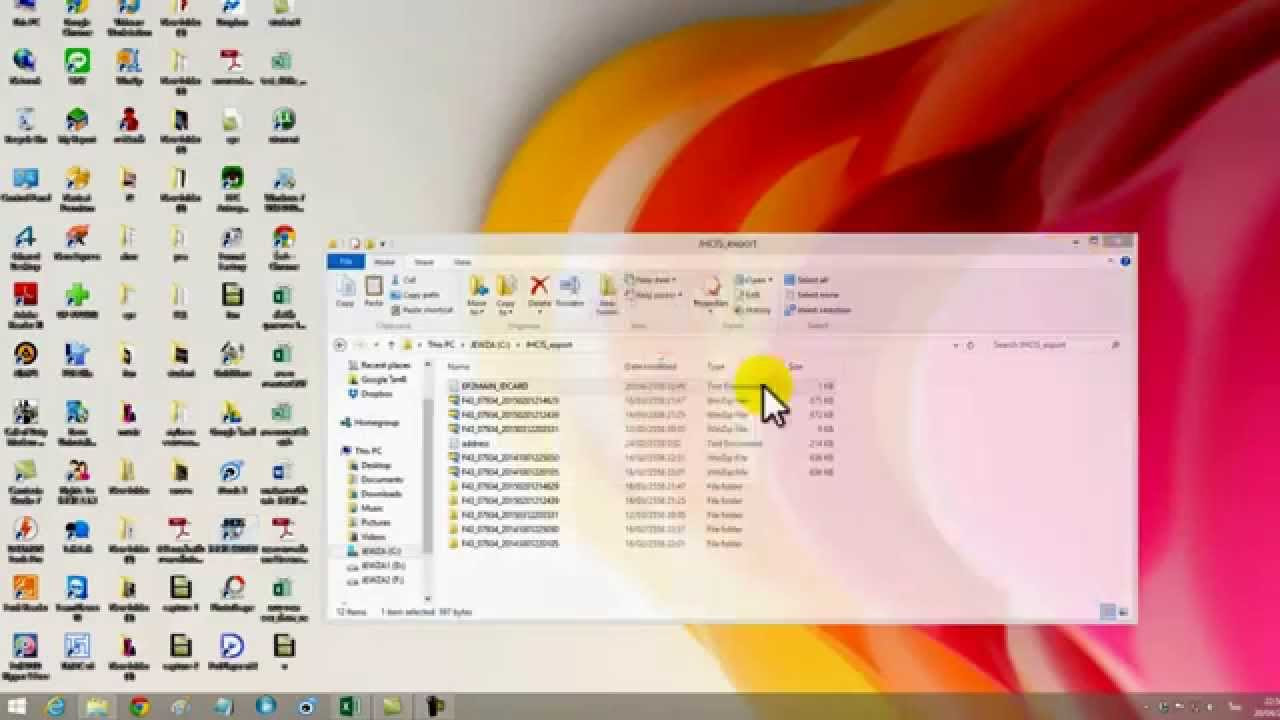This screenshot has height=720, width=1280.
Task: Click Invert selection in the ribbon
Action: pyautogui.click(x=818, y=310)
